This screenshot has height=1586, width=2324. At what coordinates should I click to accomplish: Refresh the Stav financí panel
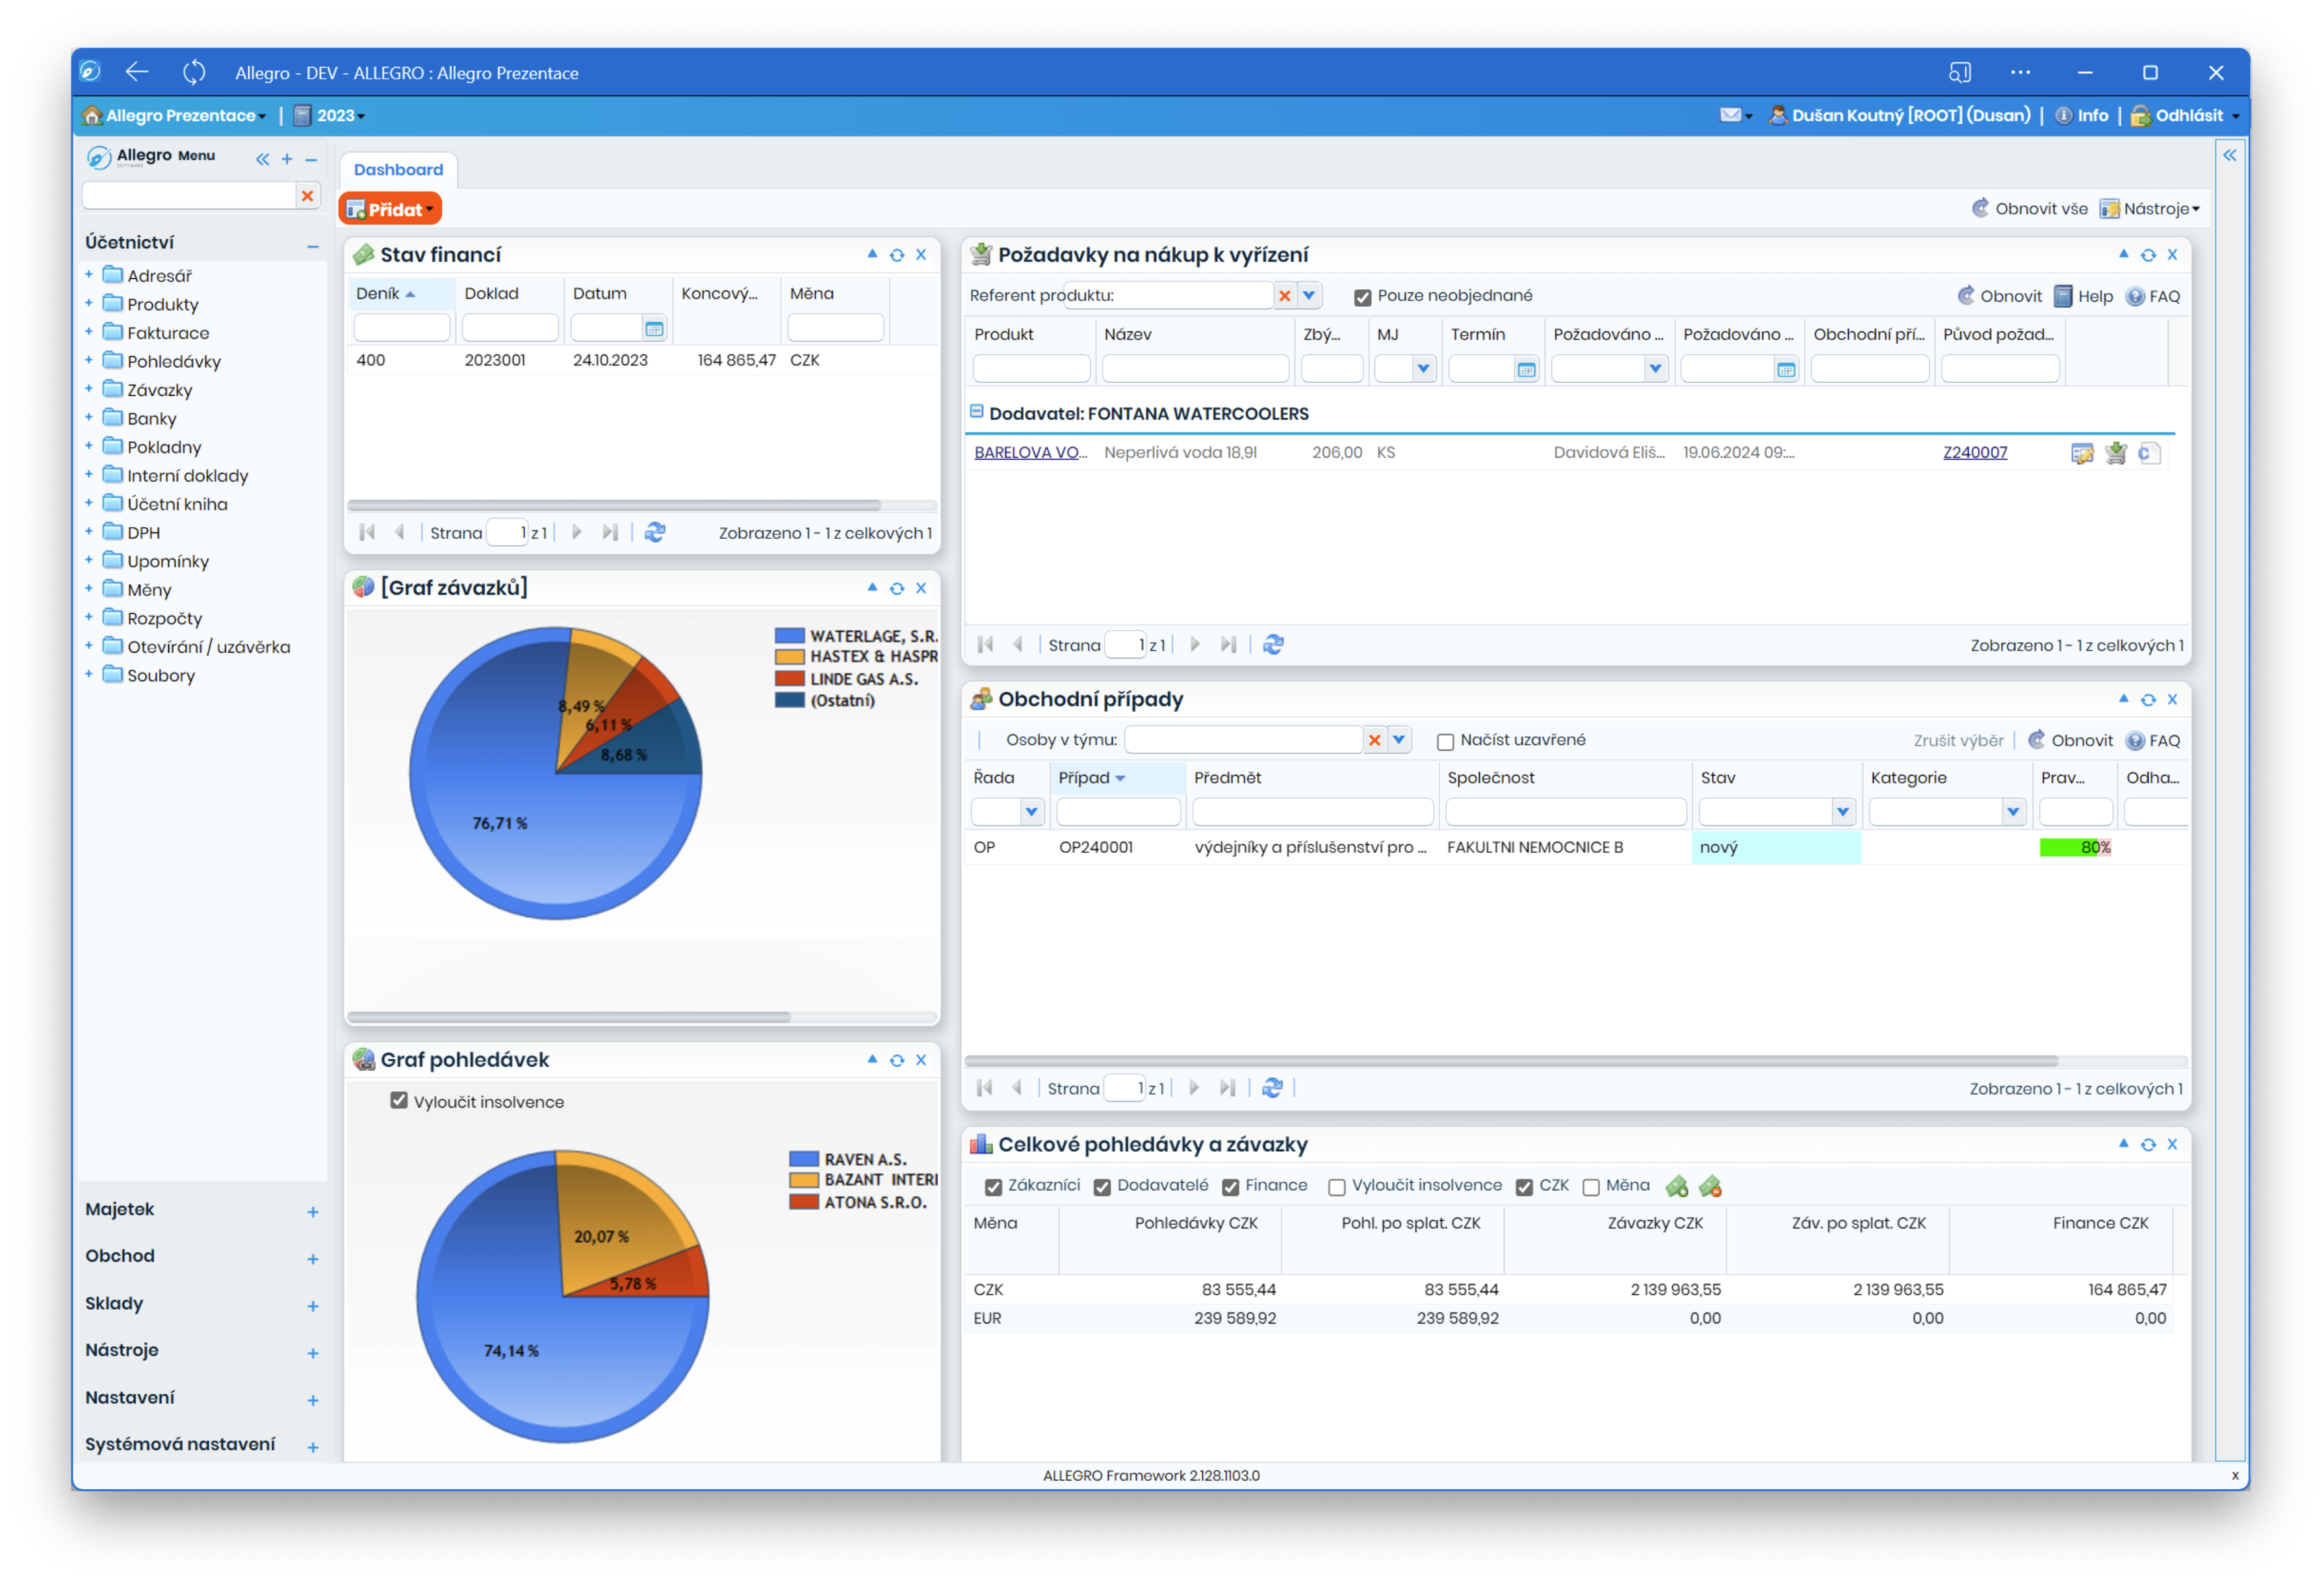[x=896, y=255]
